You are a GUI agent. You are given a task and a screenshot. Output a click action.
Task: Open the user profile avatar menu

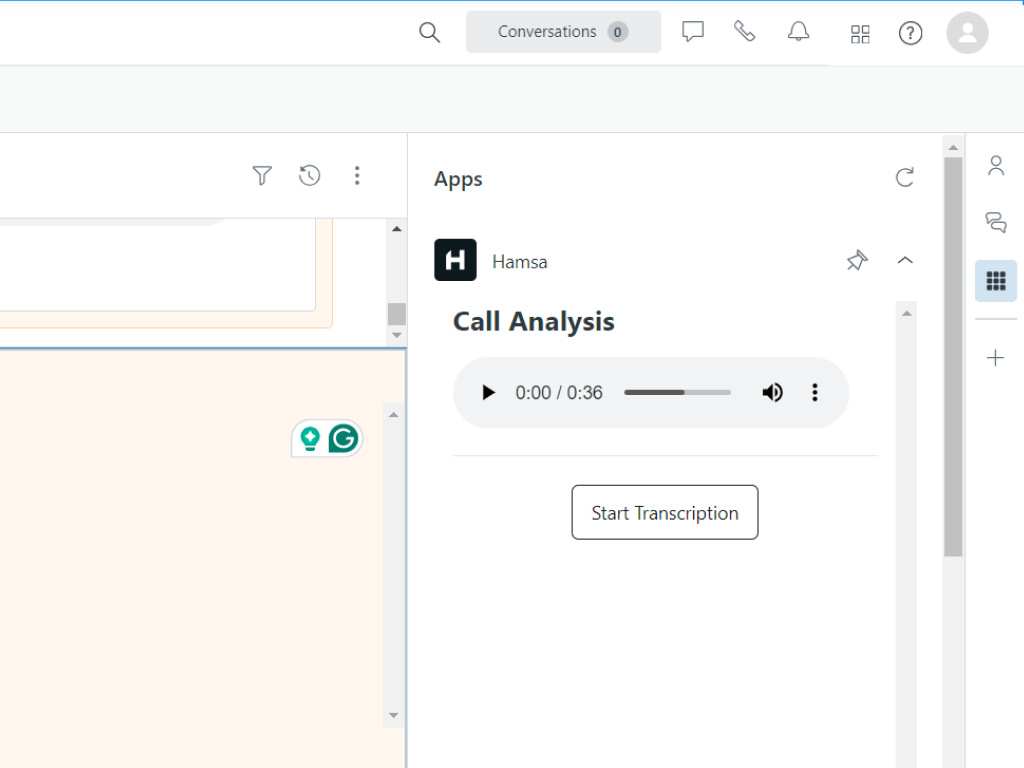point(967,33)
